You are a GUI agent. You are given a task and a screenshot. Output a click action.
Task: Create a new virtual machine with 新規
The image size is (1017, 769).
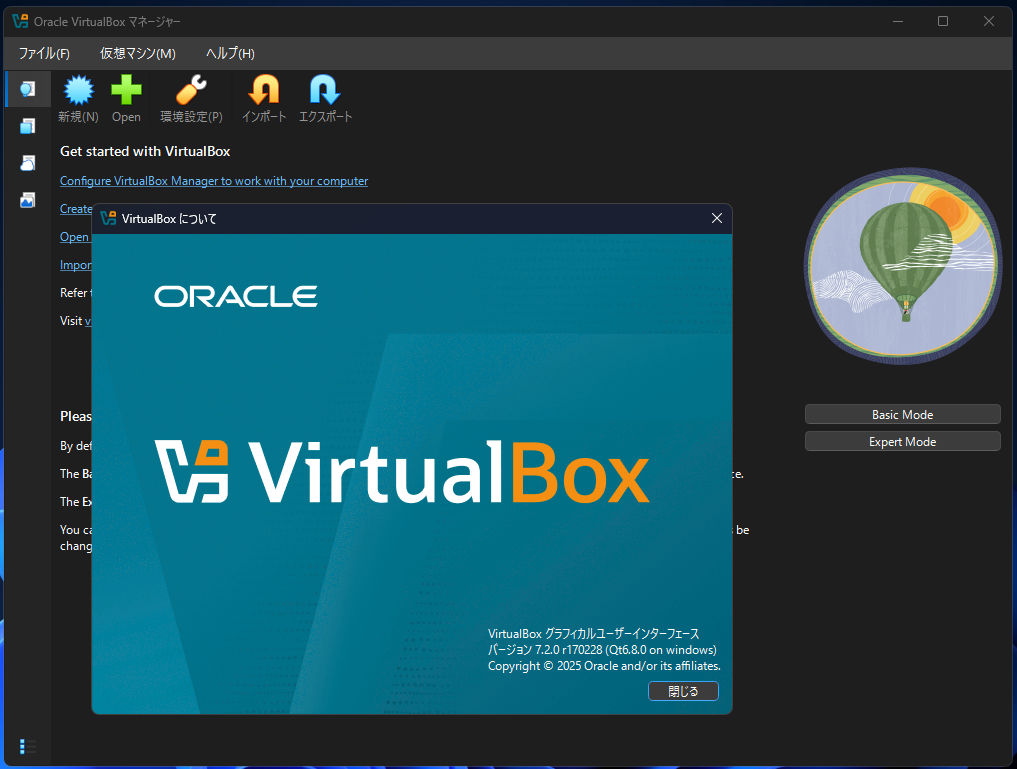[x=77, y=97]
